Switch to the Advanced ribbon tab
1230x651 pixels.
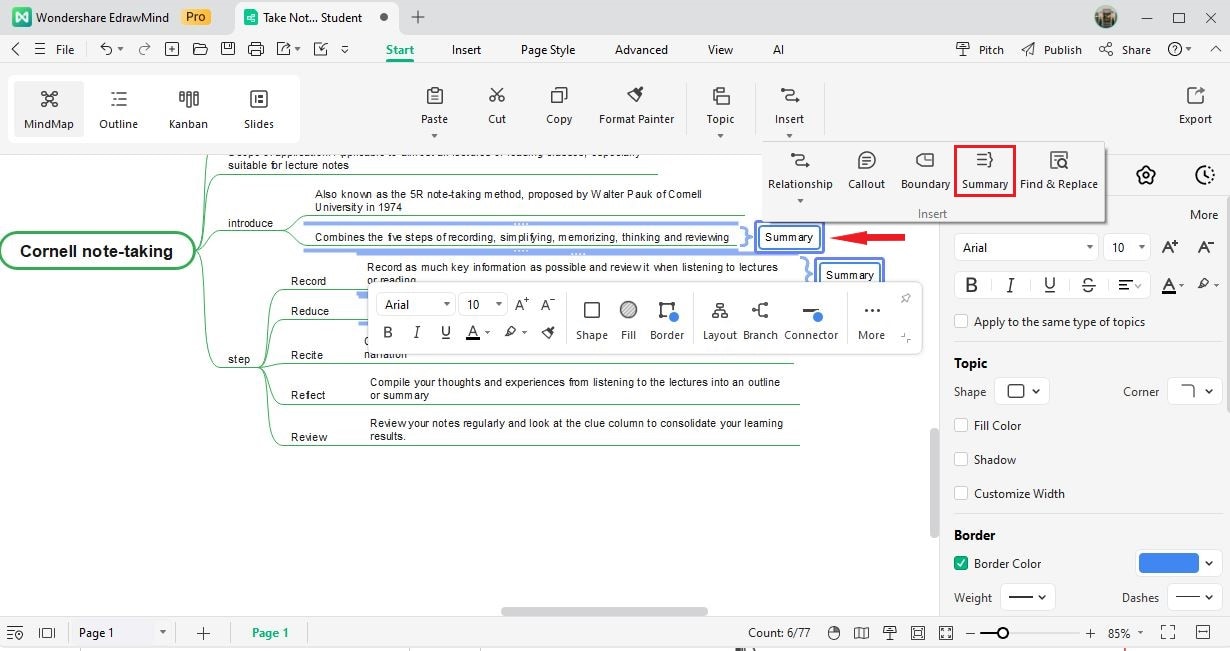[x=641, y=50]
